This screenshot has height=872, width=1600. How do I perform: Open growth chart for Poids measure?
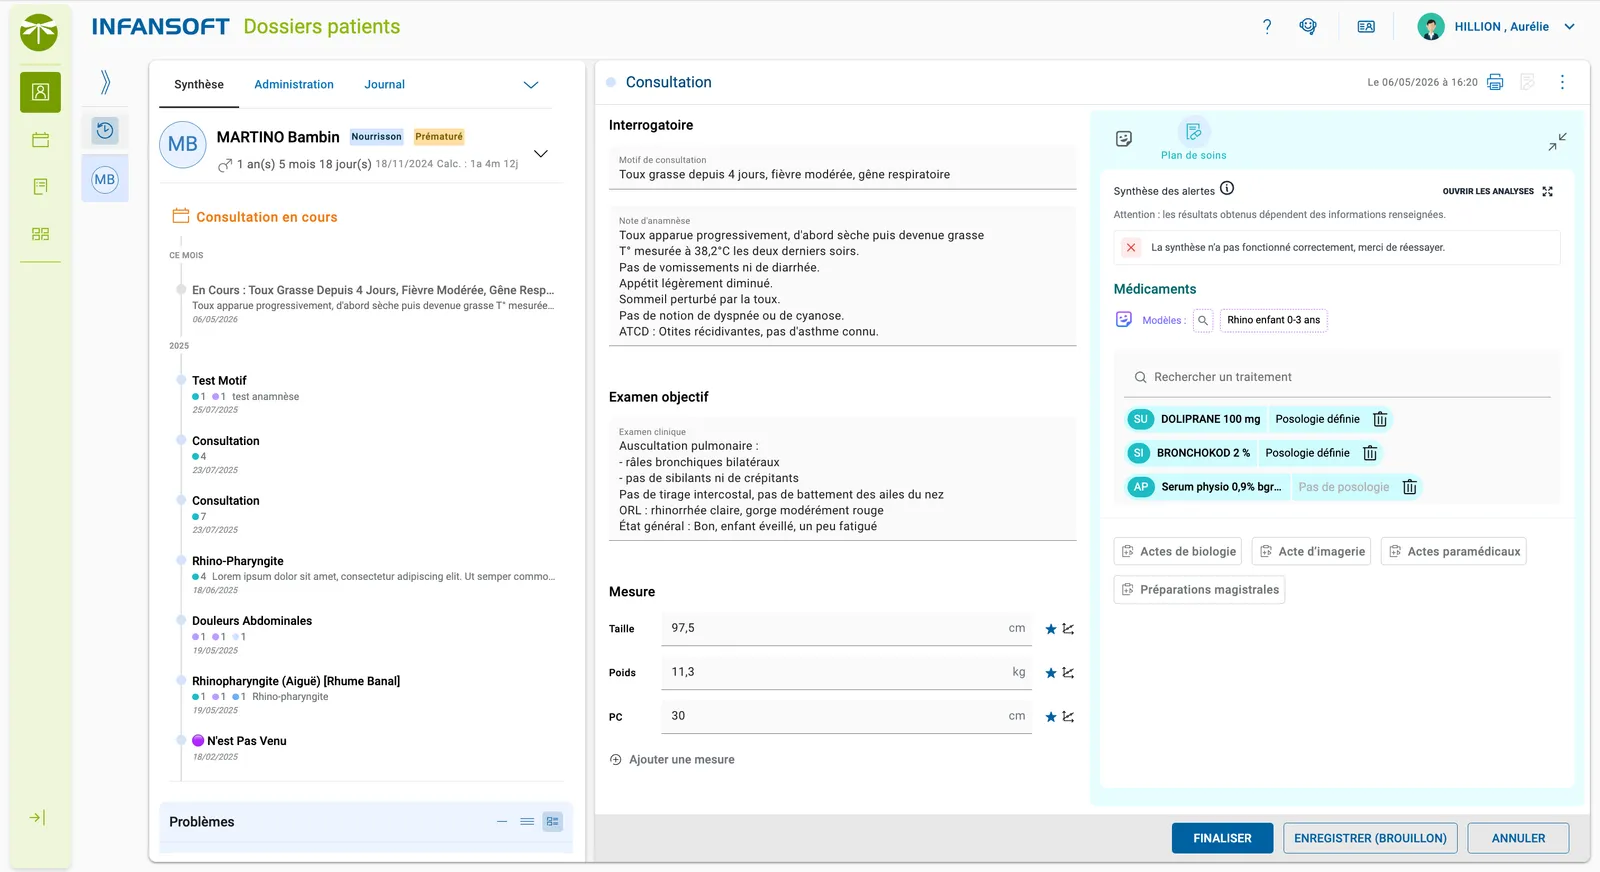pos(1068,672)
